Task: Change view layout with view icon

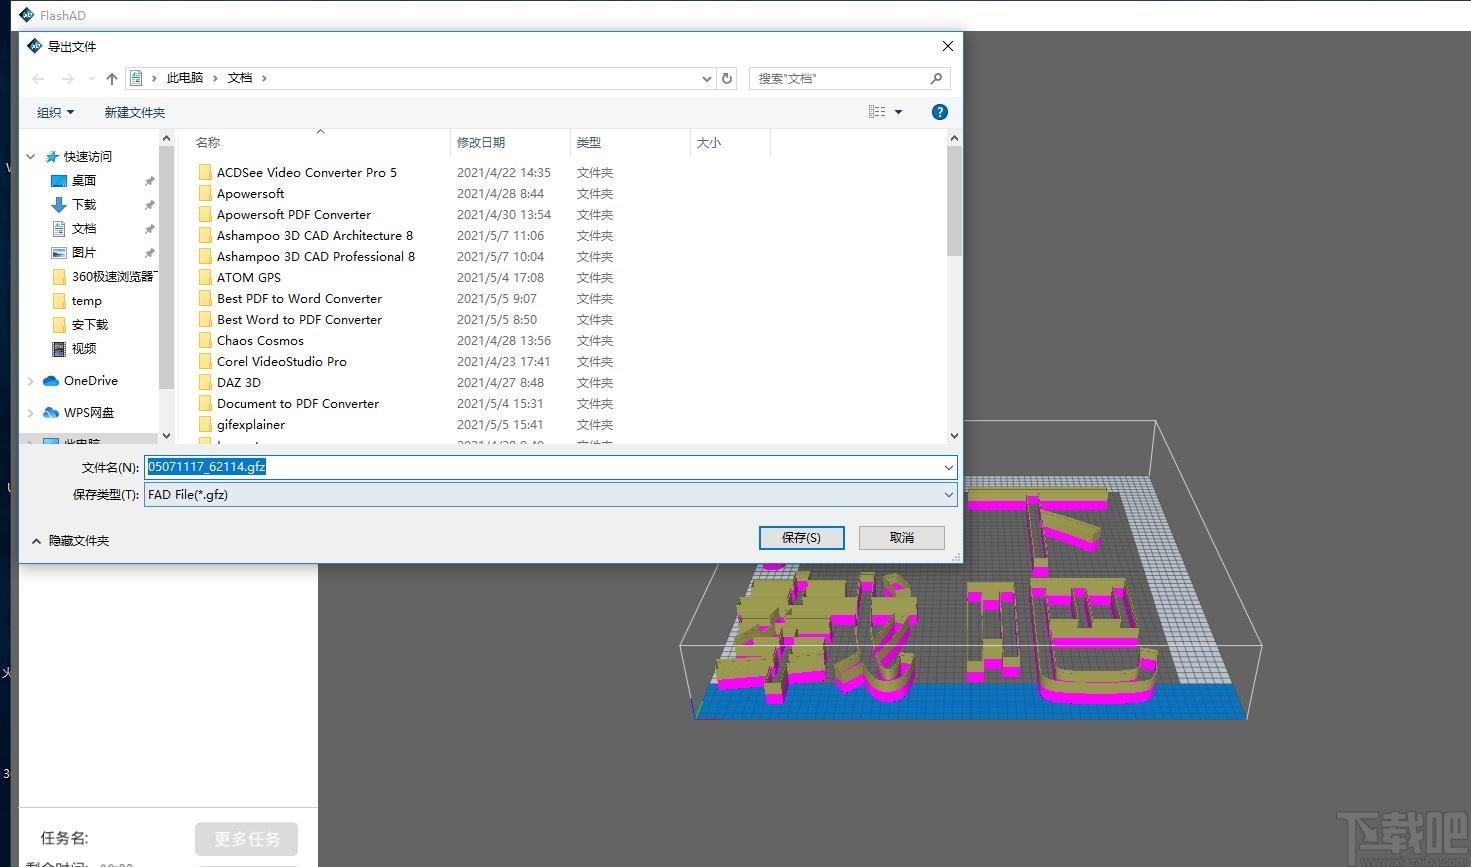Action: tap(877, 112)
